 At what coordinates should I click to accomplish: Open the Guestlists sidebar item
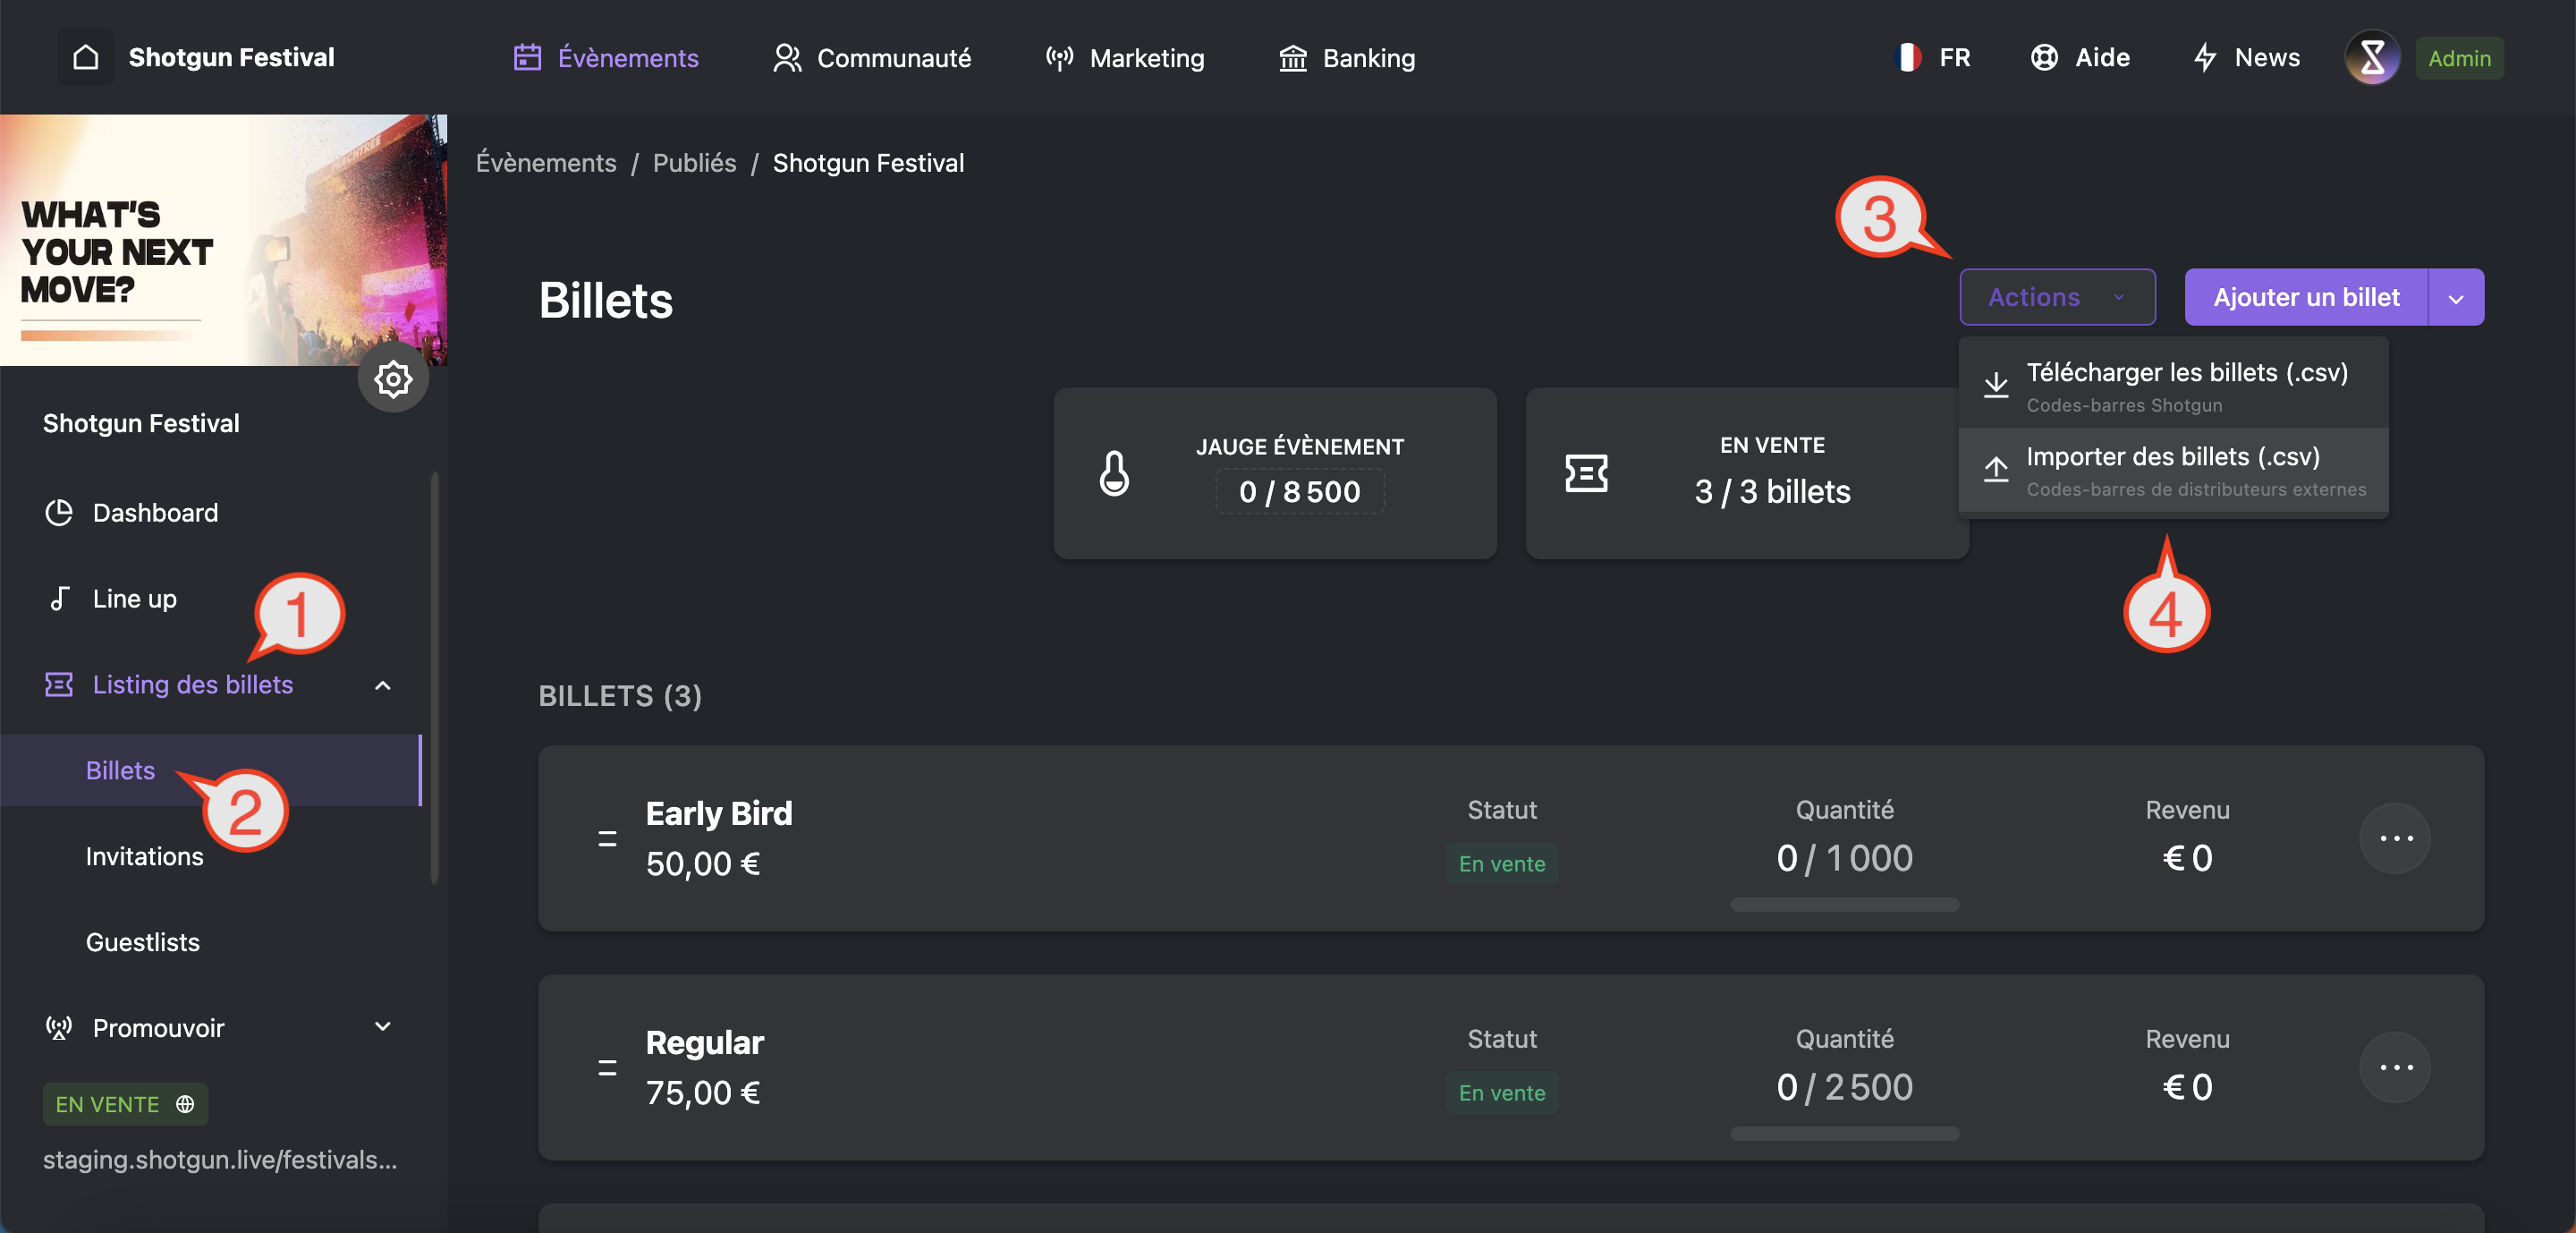point(143,942)
